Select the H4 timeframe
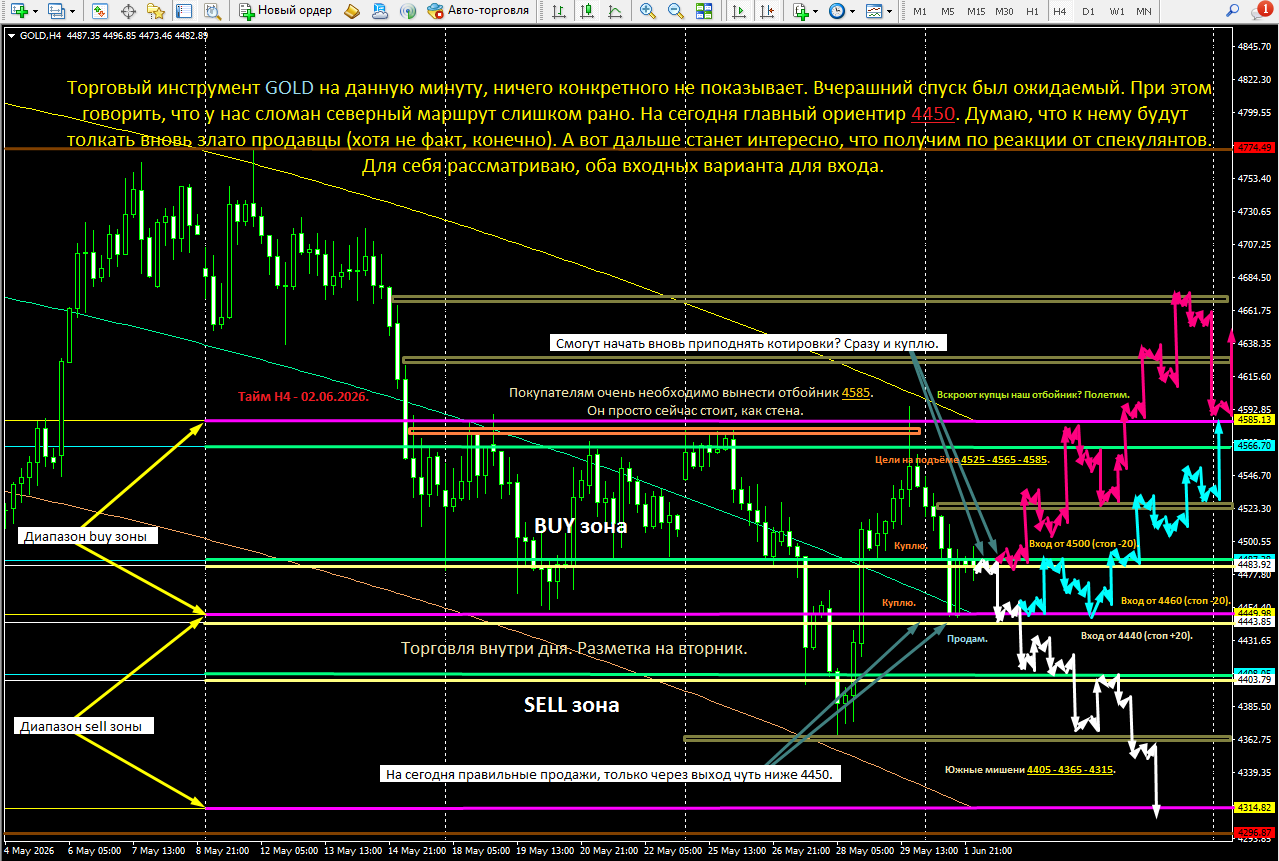The height and width of the screenshot is (861, 1279). [x=1060, y=11]
